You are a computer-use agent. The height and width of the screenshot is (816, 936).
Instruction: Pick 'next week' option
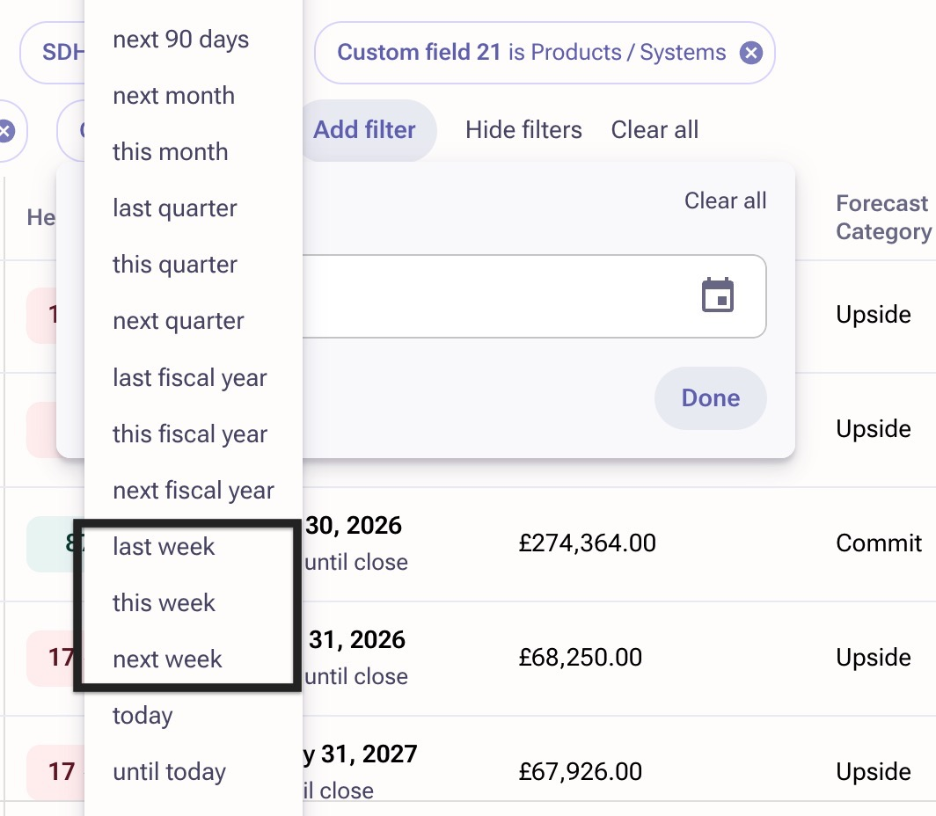click(167, 659)
